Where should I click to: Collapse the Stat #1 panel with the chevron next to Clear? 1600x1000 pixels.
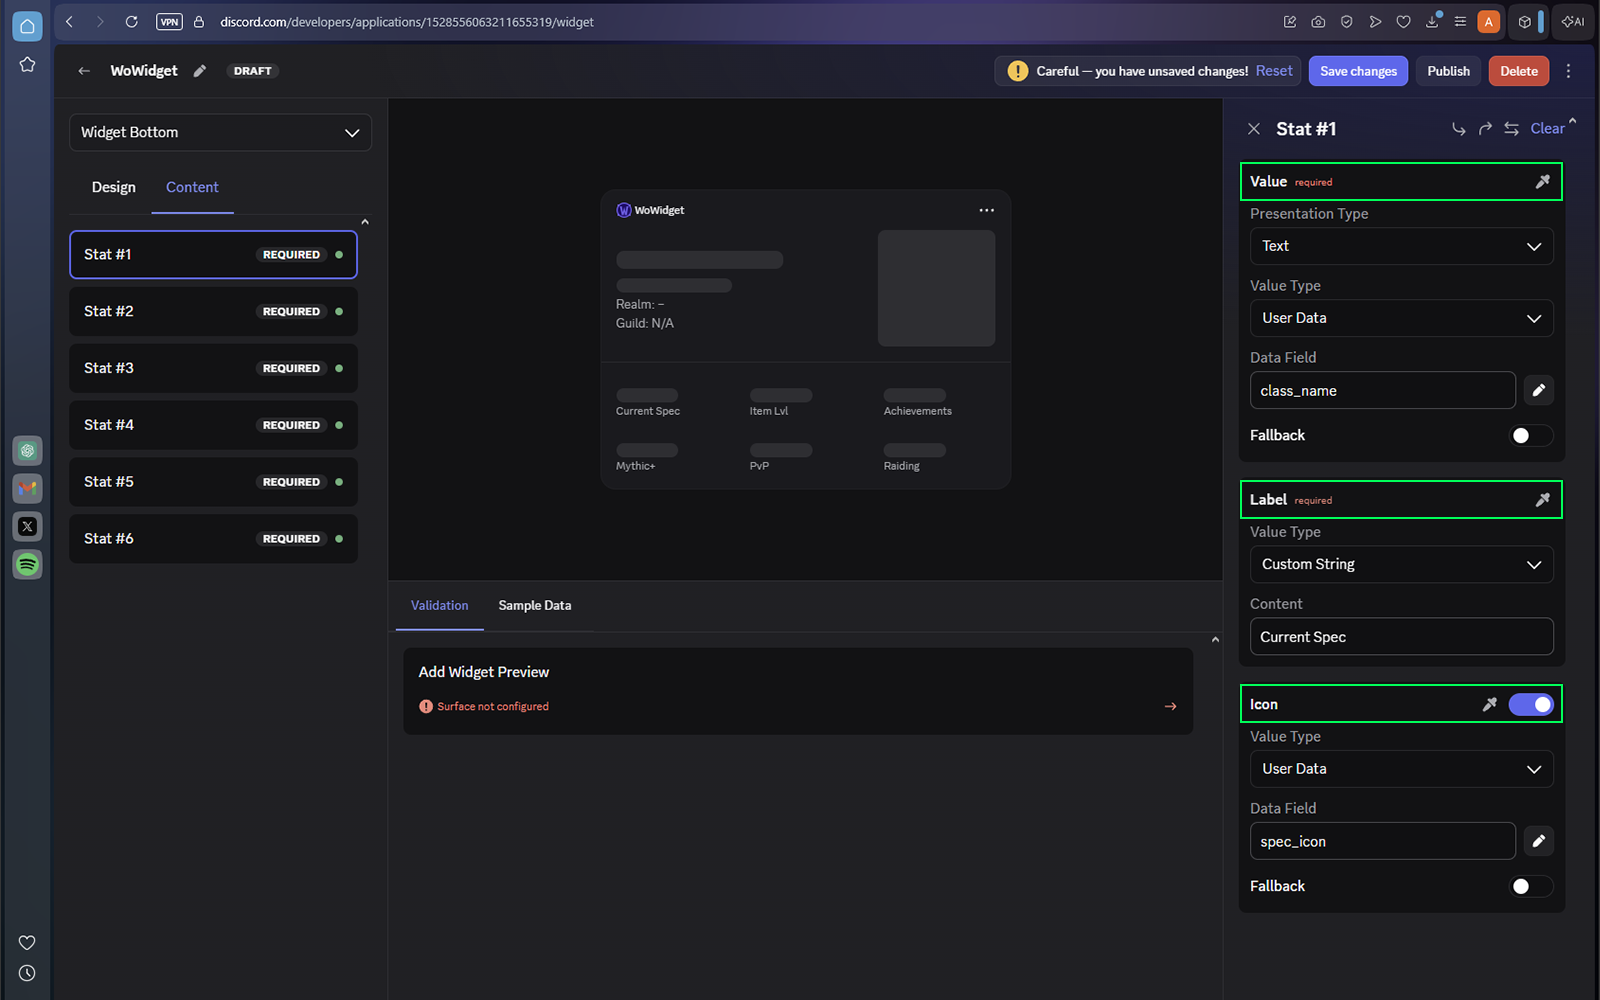1572,121
